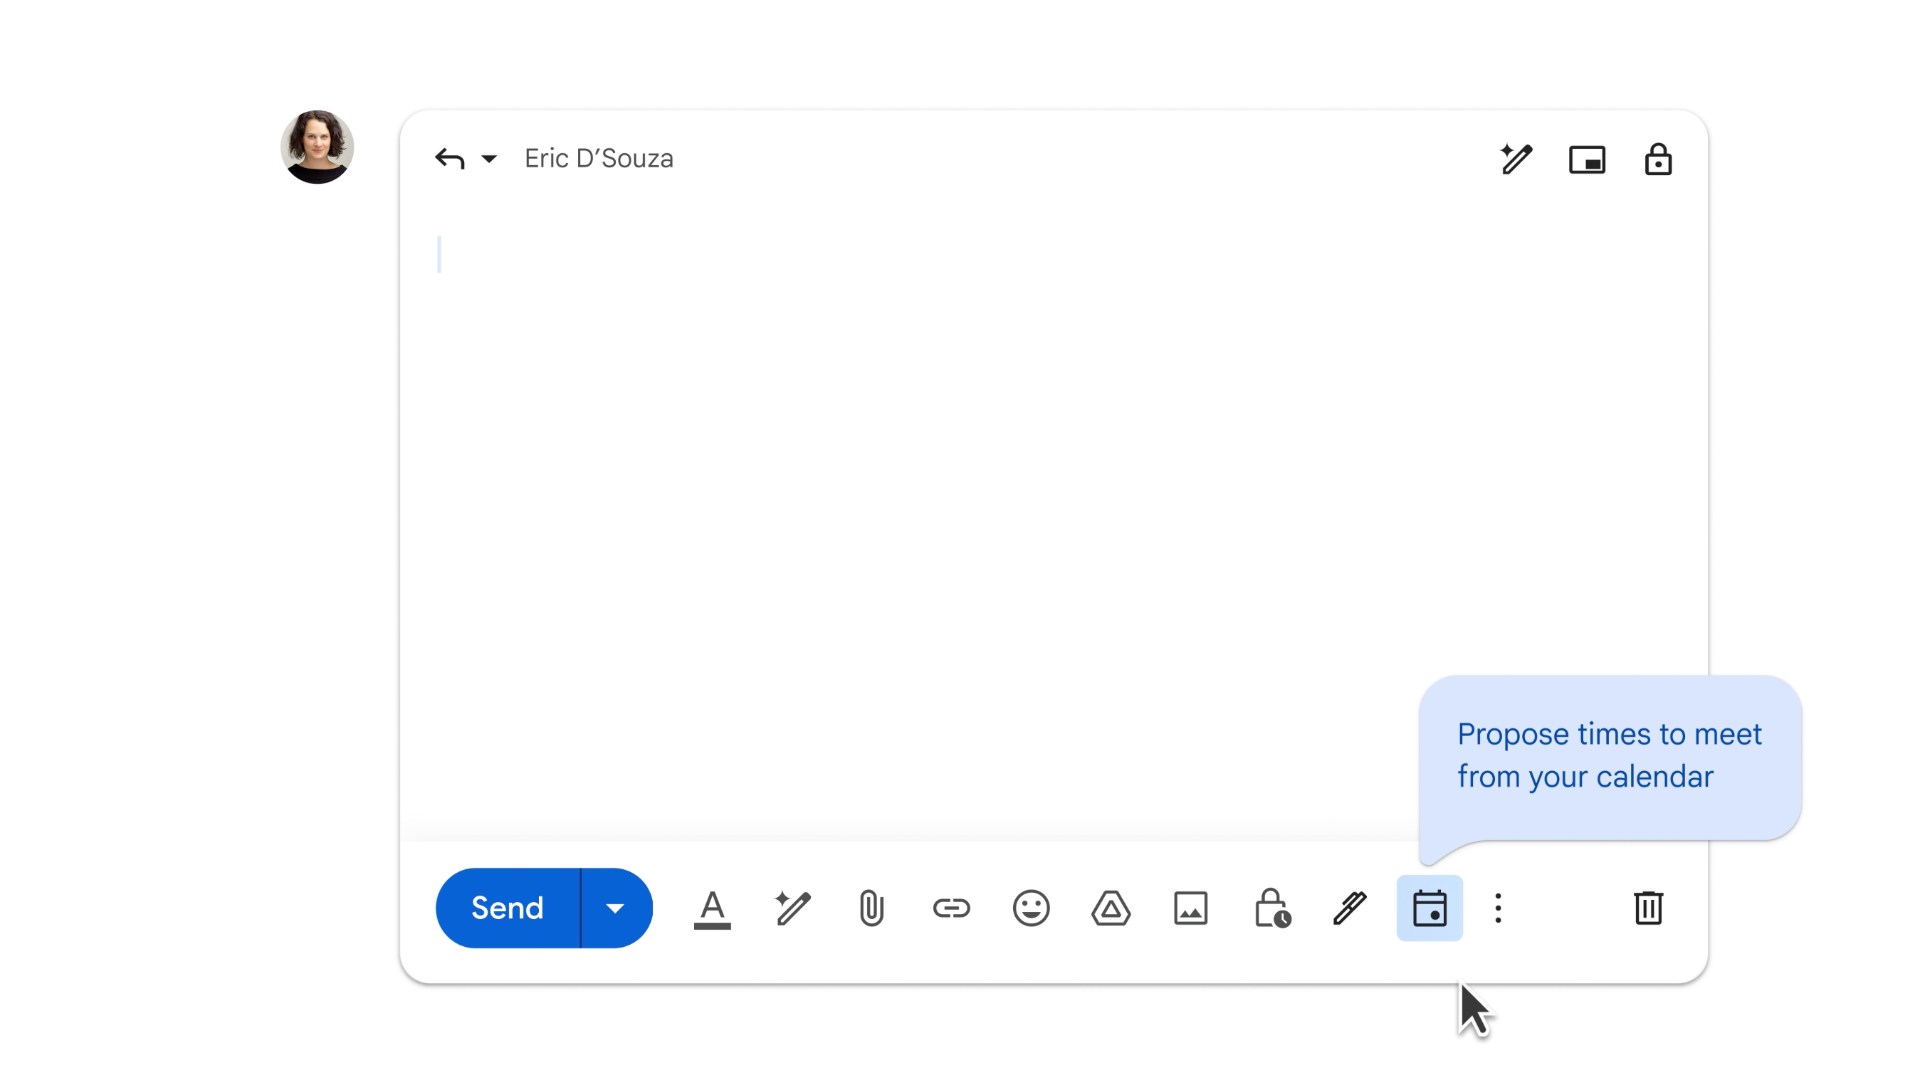This screenshot has width=1920, height=1080.
Task: Discard draft with the trash icon
Action: tap(1648, 908)
